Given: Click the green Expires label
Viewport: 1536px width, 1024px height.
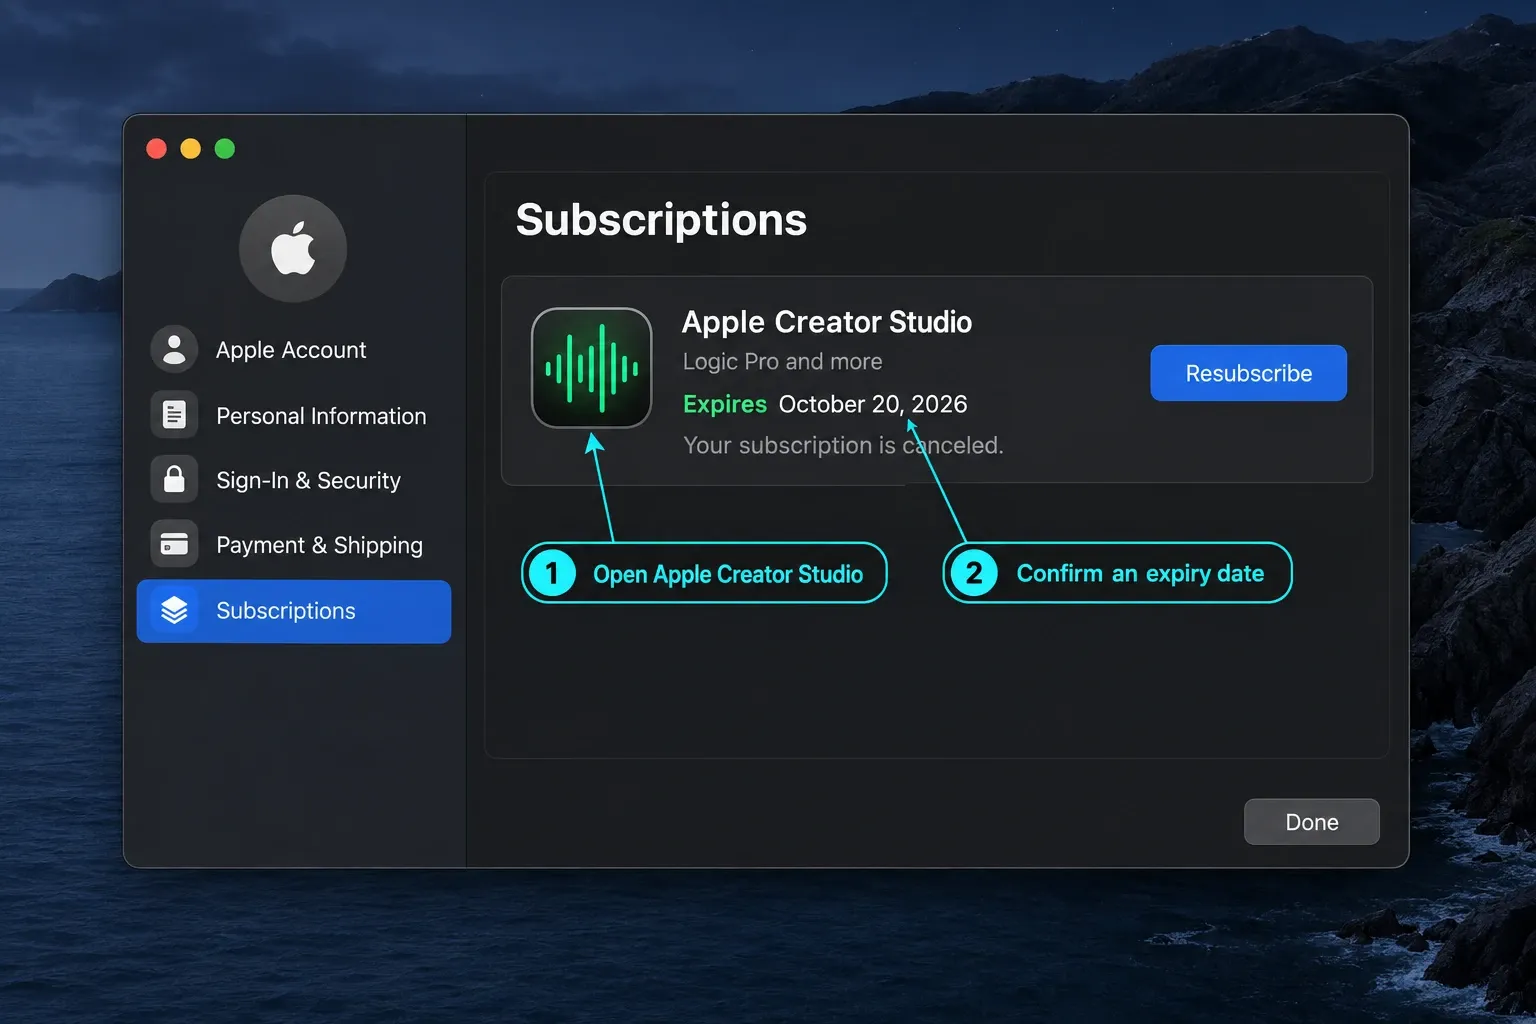Looking at the screenshot, I should [725, 404].
